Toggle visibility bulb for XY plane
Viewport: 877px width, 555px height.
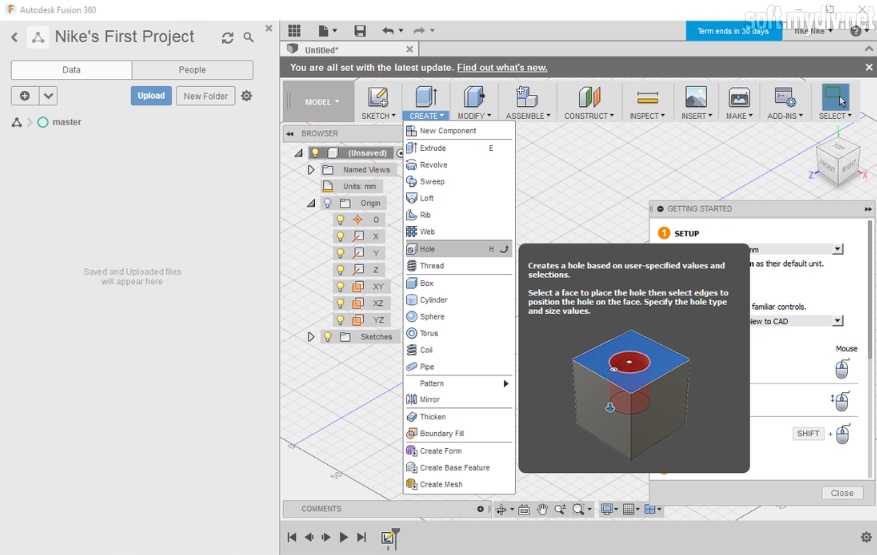(x=340, y=287)
